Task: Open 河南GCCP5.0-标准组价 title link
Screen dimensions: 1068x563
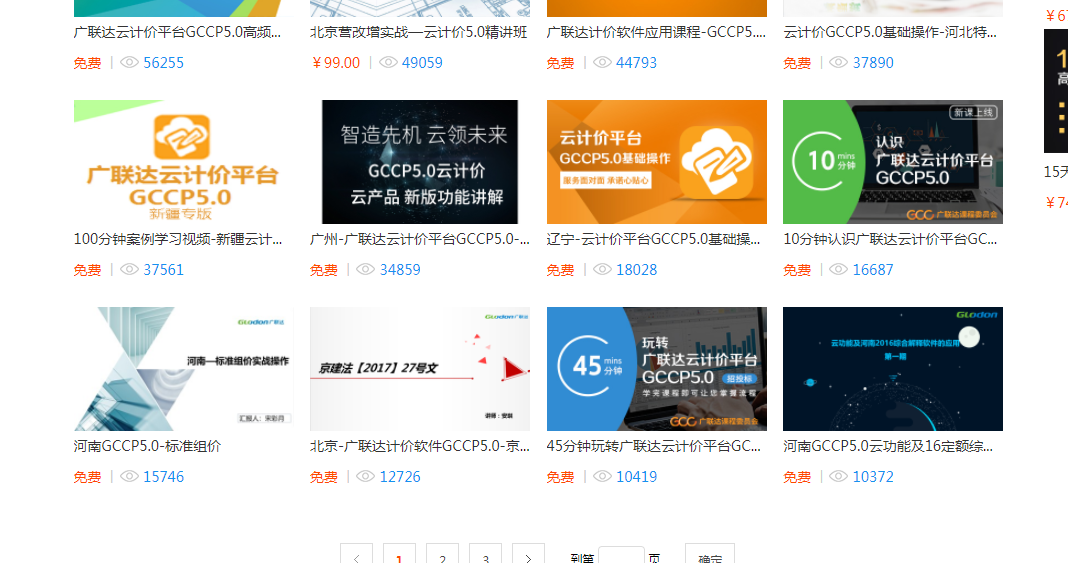Action: (x=147, y=446)
